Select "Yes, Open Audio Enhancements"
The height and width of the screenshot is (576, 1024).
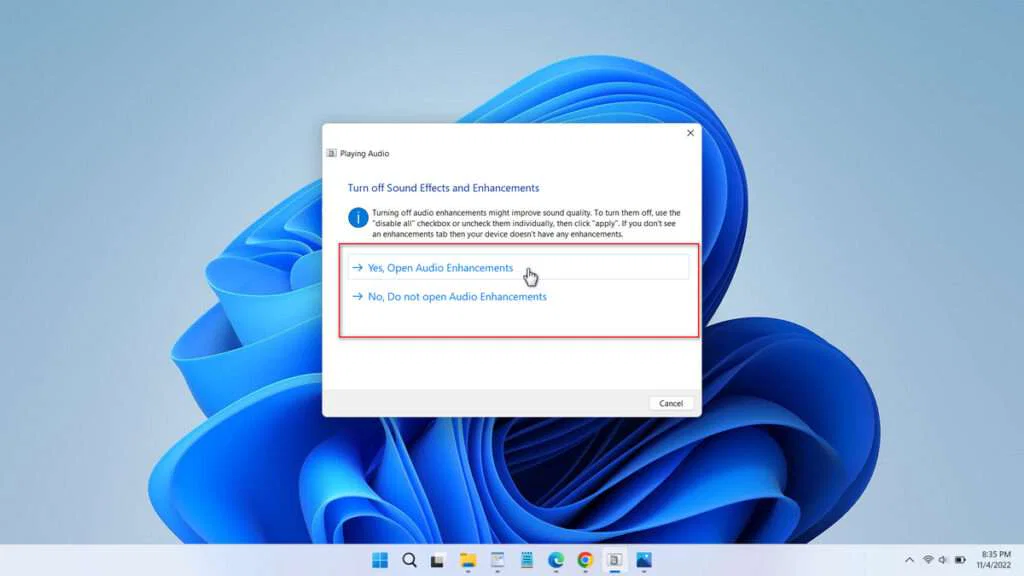[440, 268]
